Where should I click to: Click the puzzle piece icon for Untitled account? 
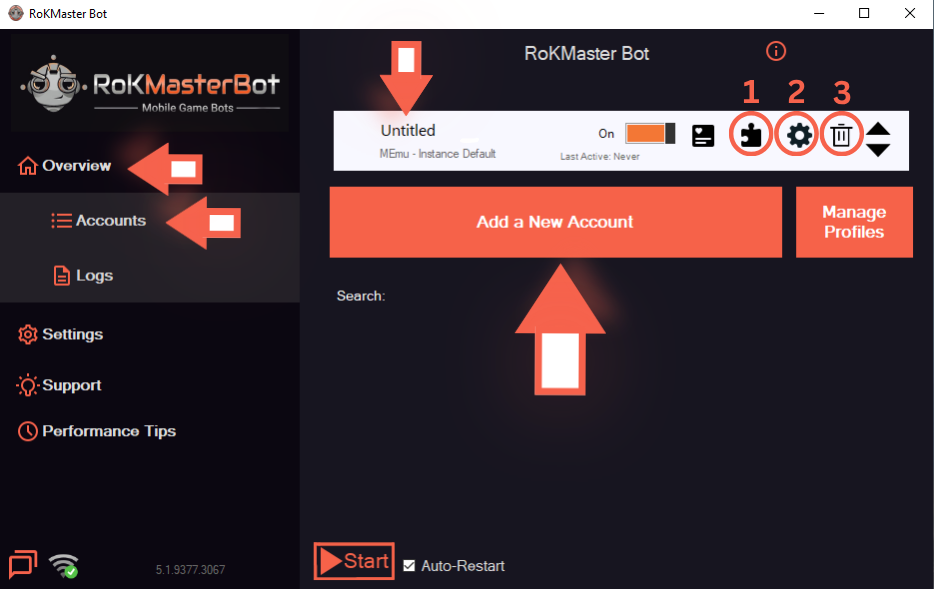tap(751, 135)
